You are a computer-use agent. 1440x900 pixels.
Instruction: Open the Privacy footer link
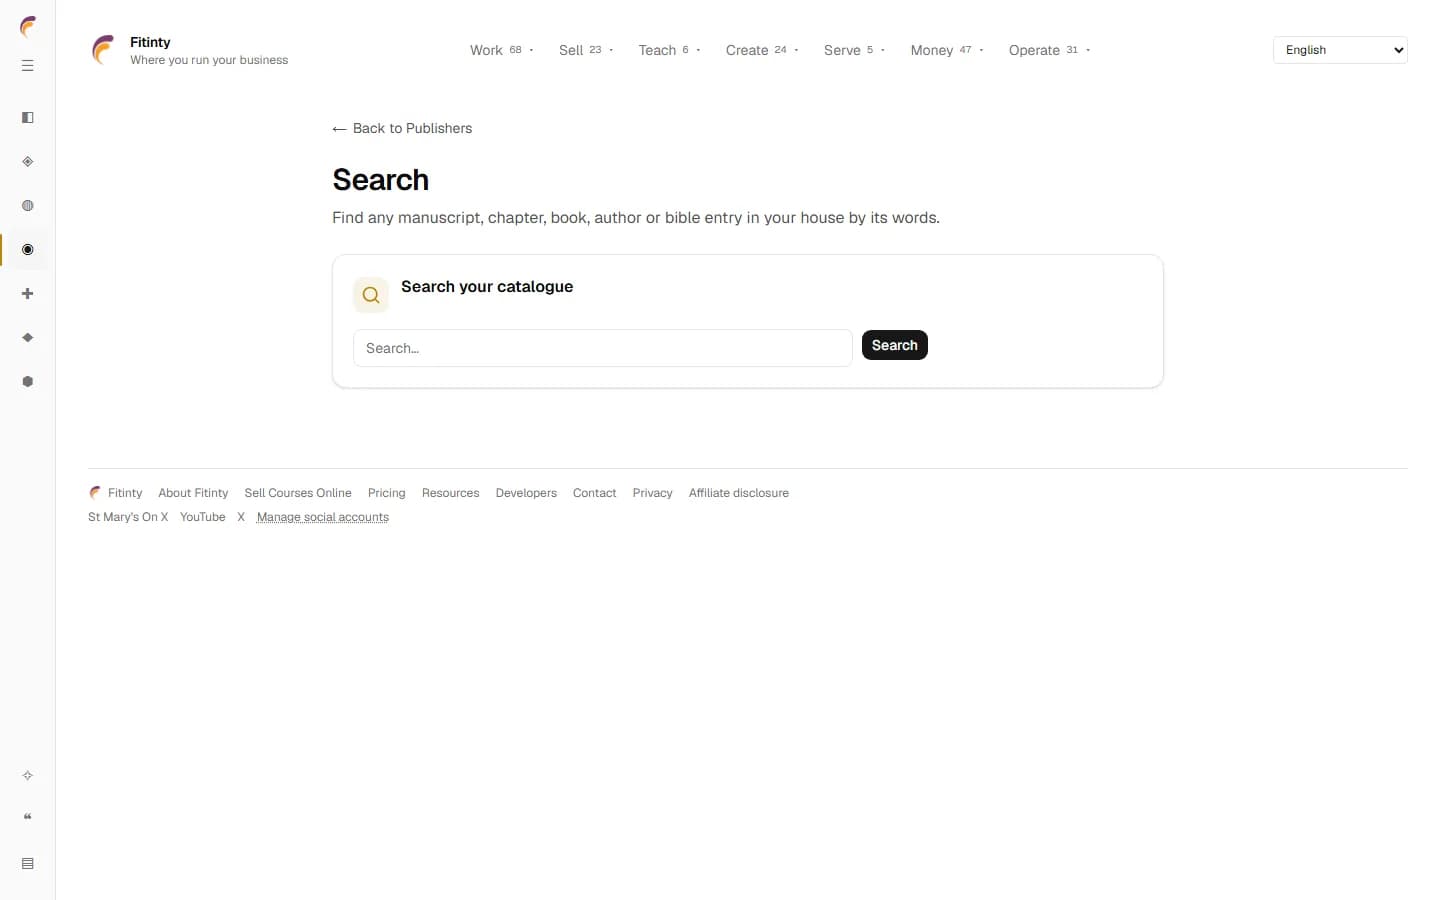click(652, 493)
